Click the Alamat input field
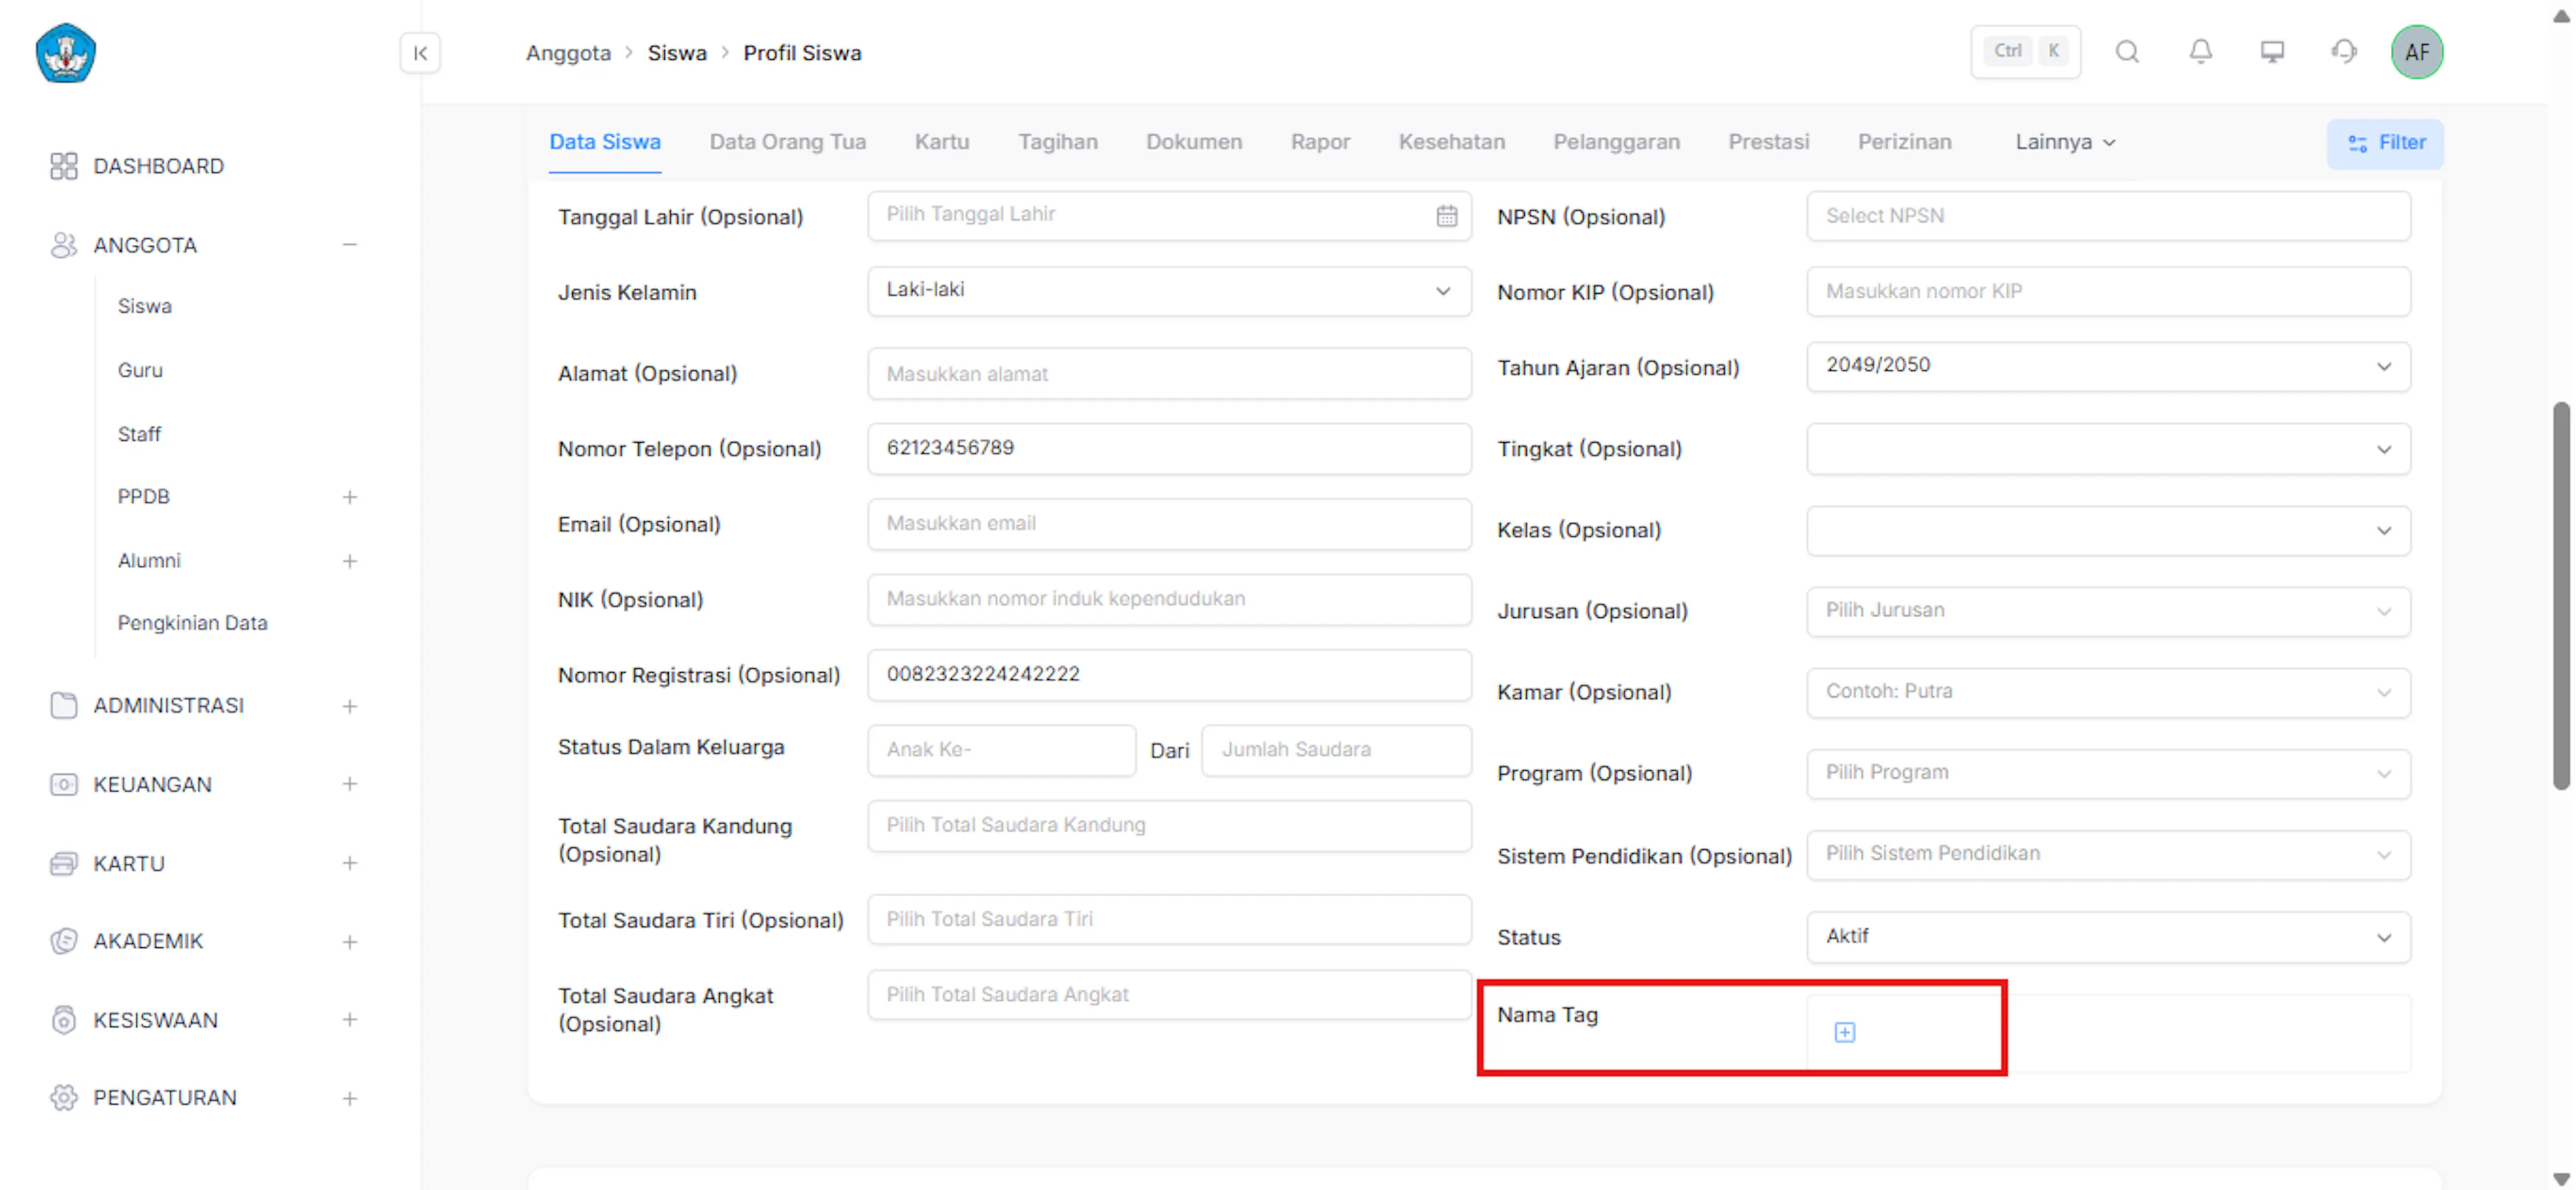Viewport: 2576px width, 1190px height. (x=1169, y=373)
